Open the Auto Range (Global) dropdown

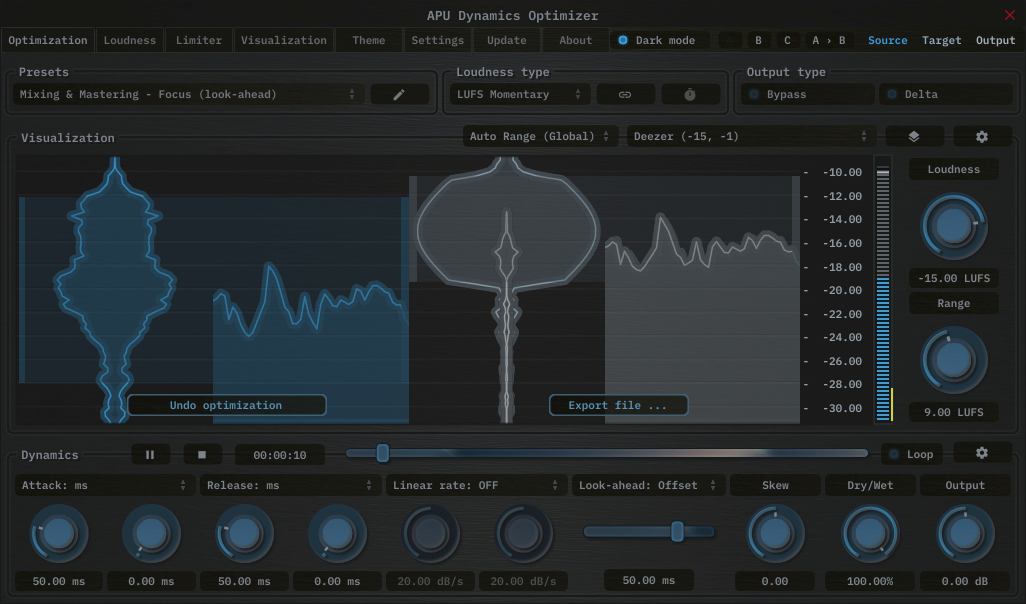(540, 136)
